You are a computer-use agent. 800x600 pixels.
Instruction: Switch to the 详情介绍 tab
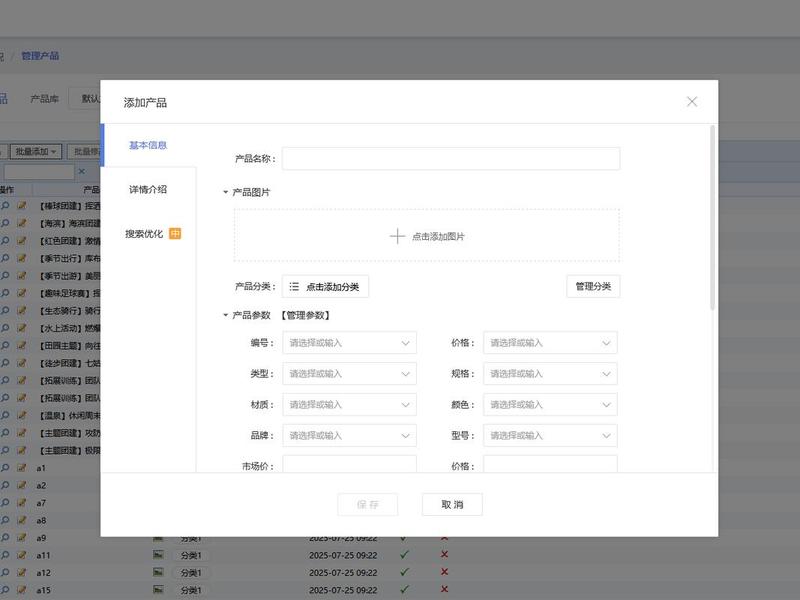(148, 189)
